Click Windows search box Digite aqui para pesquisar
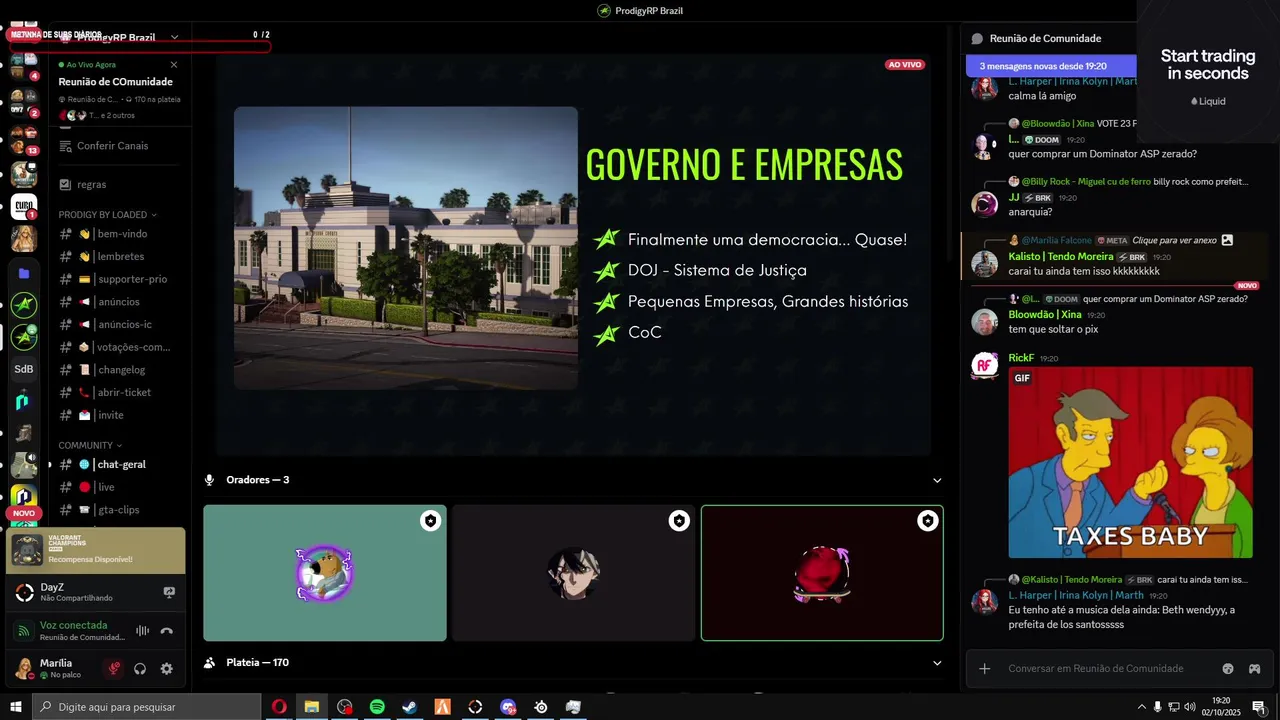This screenshot has height=720, width=1280. click(x=146, y=707)
